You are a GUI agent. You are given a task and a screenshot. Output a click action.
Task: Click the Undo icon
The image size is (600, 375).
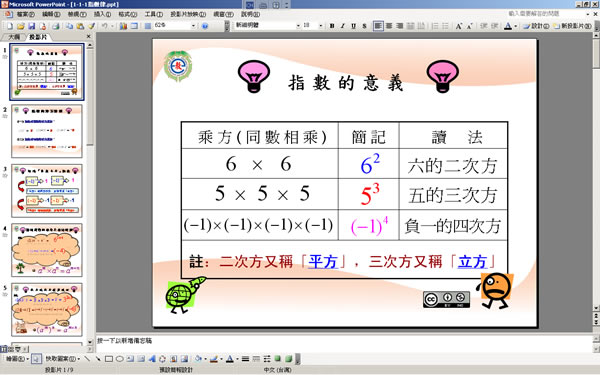tap(104, 26)
